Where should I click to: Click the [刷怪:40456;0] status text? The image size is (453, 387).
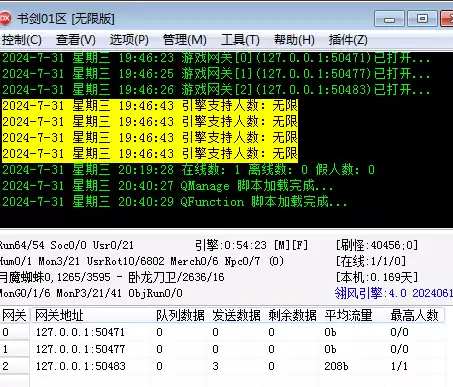coord(377,246)
